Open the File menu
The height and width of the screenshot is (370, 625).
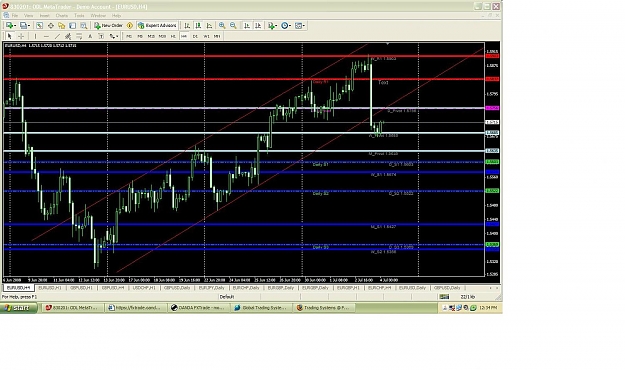[x=15, y=16]
